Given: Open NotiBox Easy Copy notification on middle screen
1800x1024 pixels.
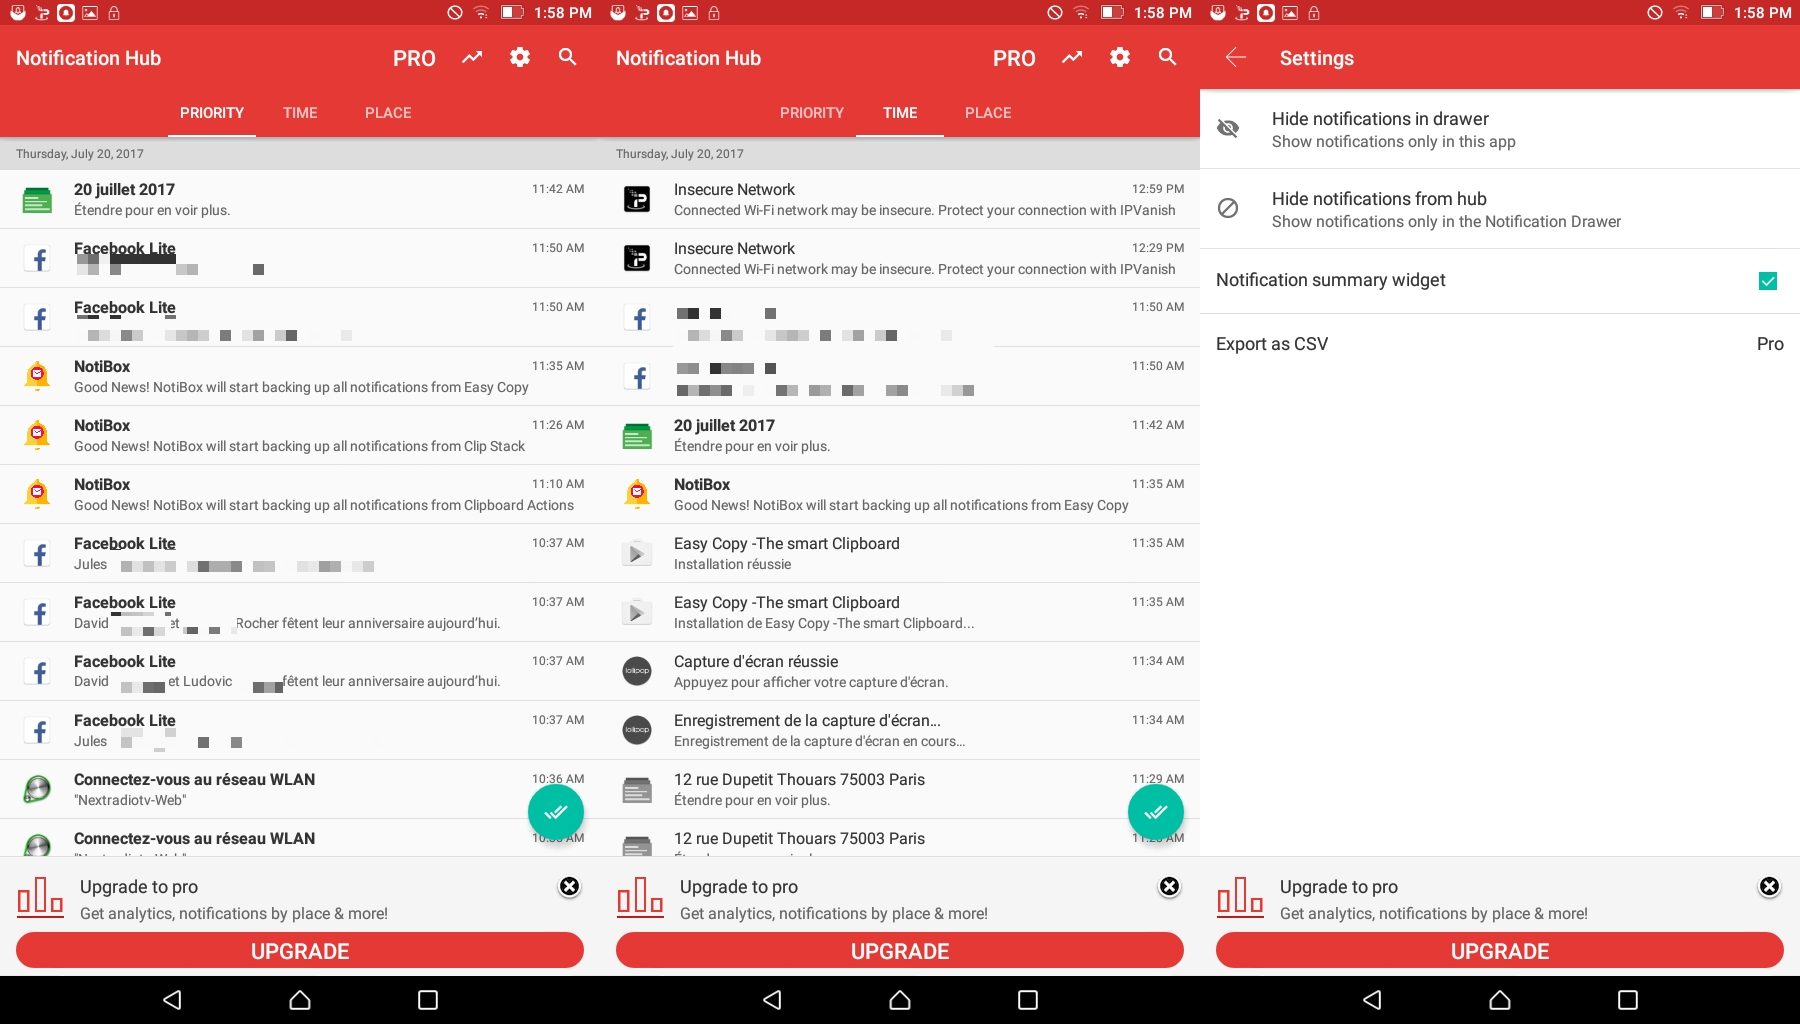Looking at the screenshot, I should pyautogui.click(x=900, y=494).
